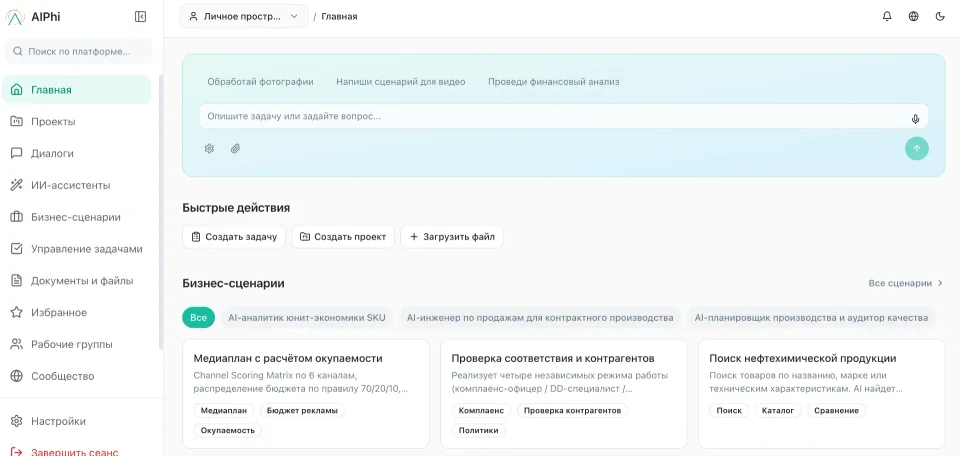
Task: Filter by AI-инженер по продажам tab
Action: coord(540,318)
